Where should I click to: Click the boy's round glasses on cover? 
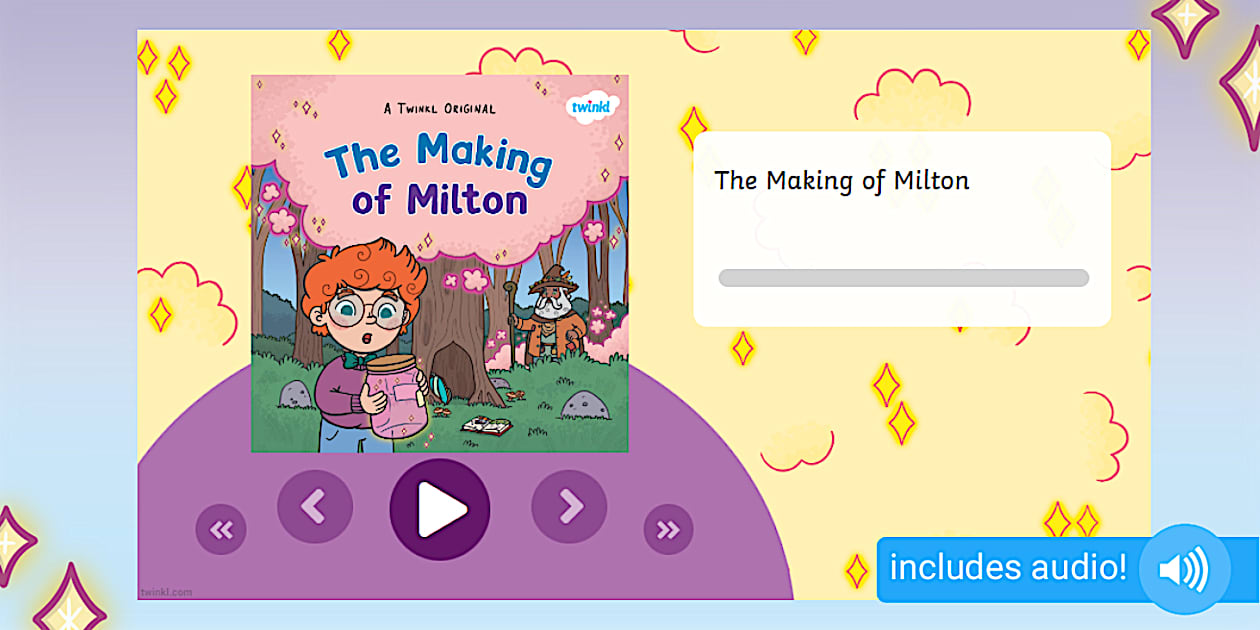(366, 311)
